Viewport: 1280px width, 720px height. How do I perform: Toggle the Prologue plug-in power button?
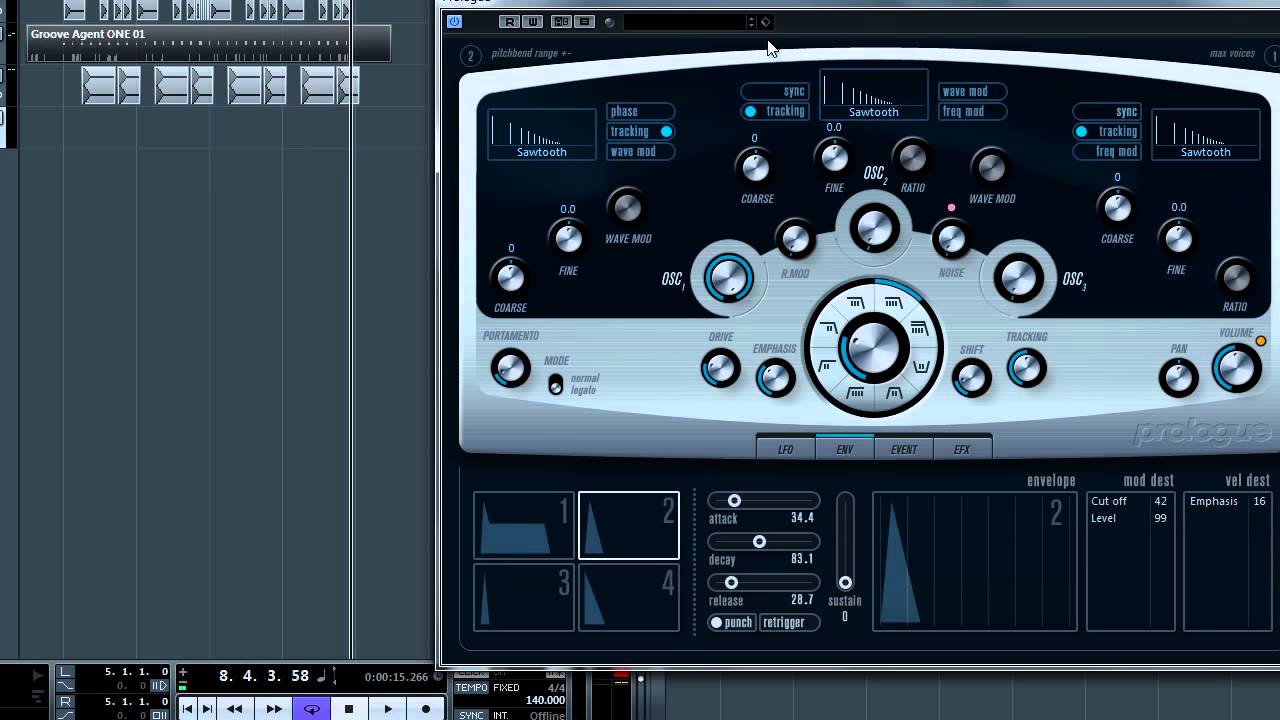click(x=455, y=21)
